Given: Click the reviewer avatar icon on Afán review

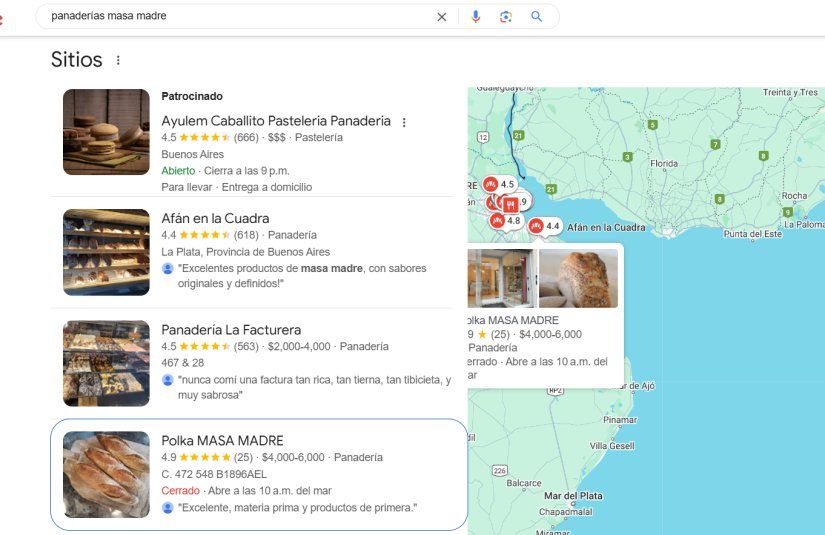Looking at the screenshot, I should [167, 269].
